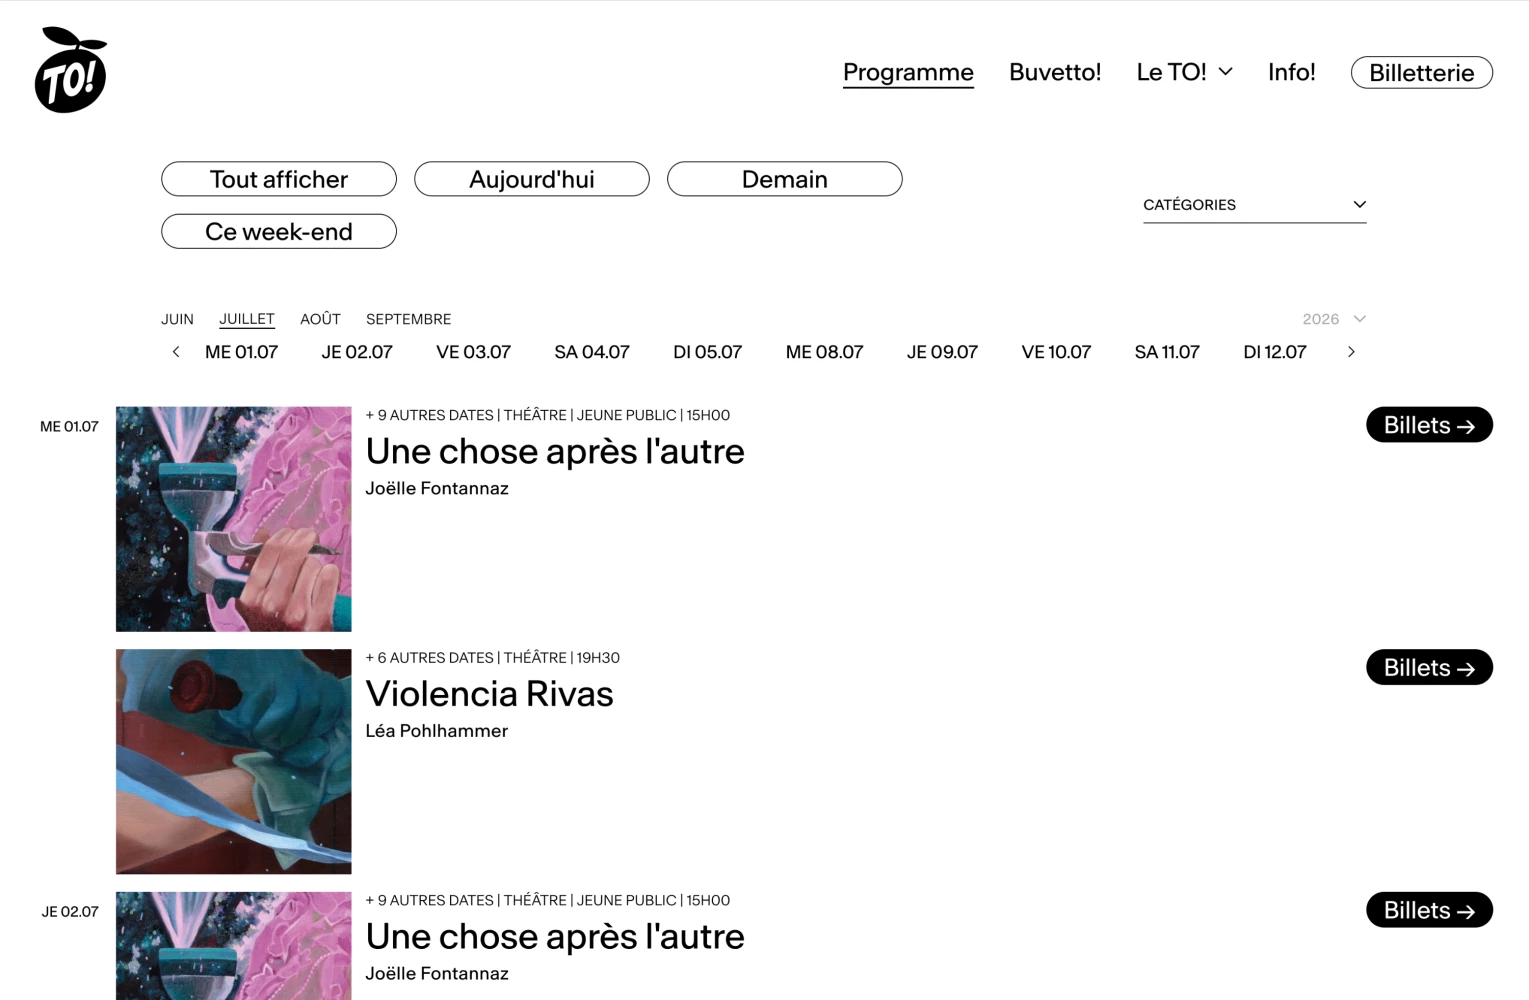The height and width of the screenshot is (1000, 1529).
Task: Open the Buvetto! page
Action: 1055,72
